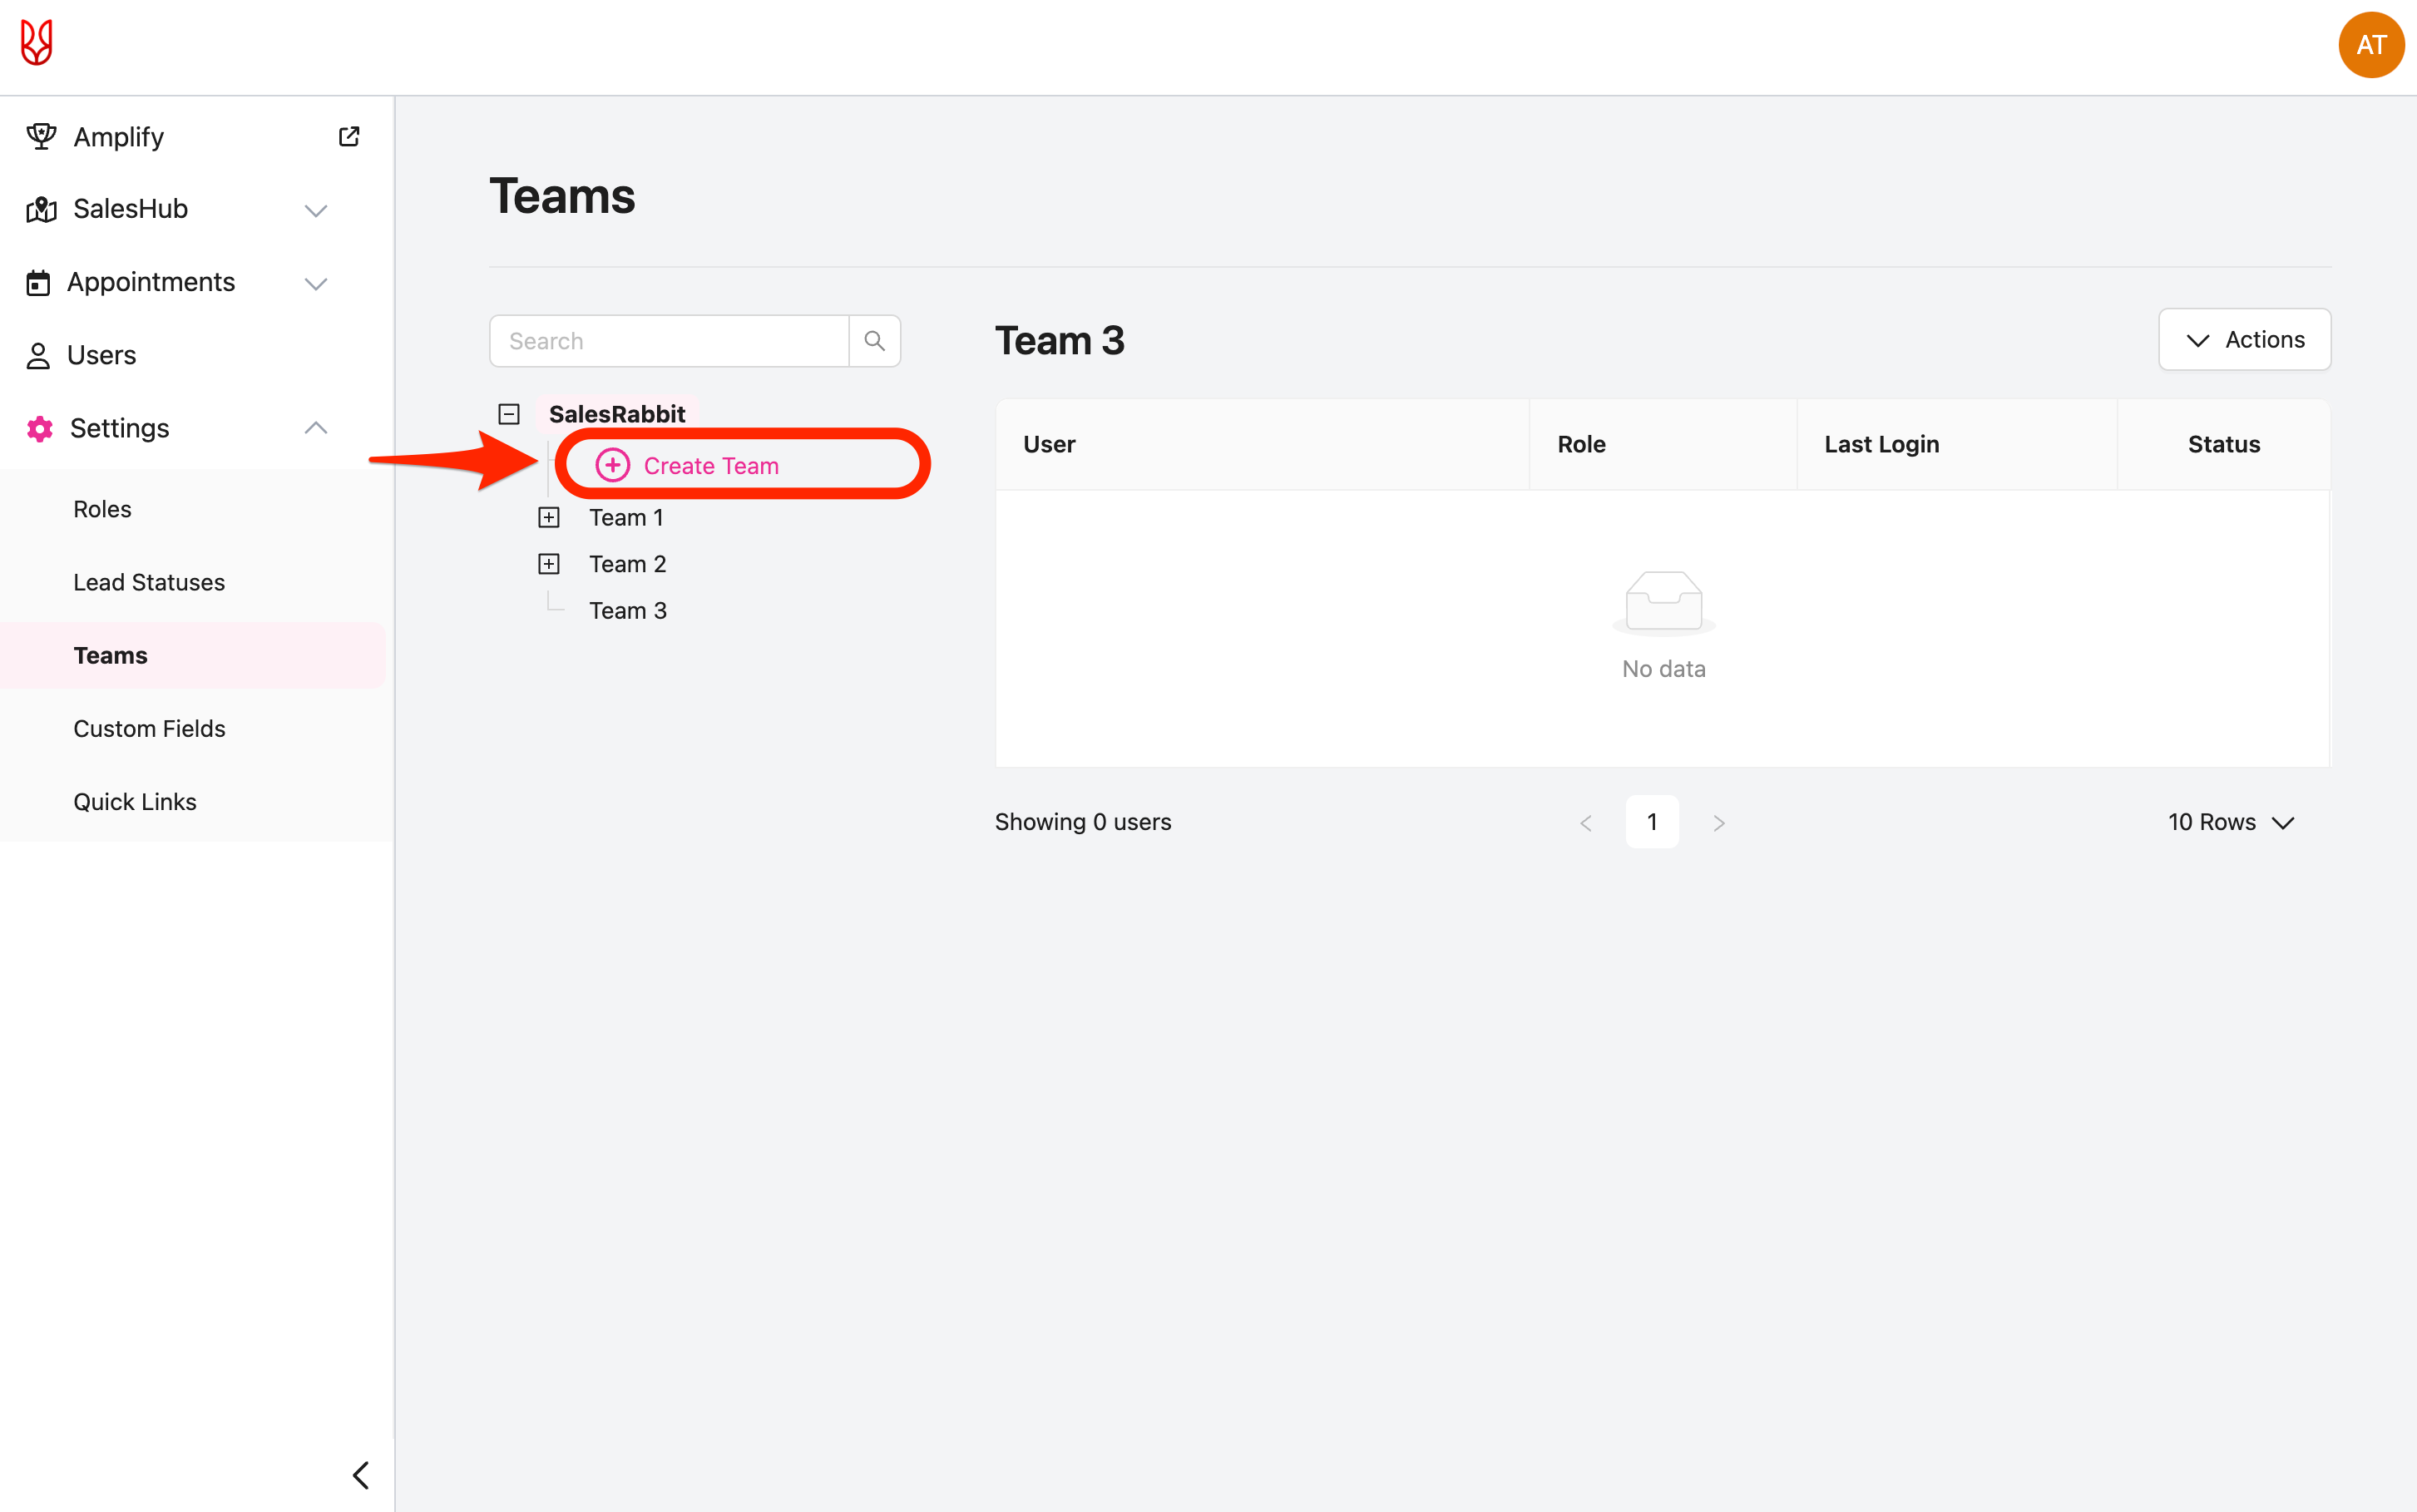Image resolution: width=2417 pixels, height=1512 pixels.
Task: Click the Amplify external link icon
Action: (x=349, y=137)
